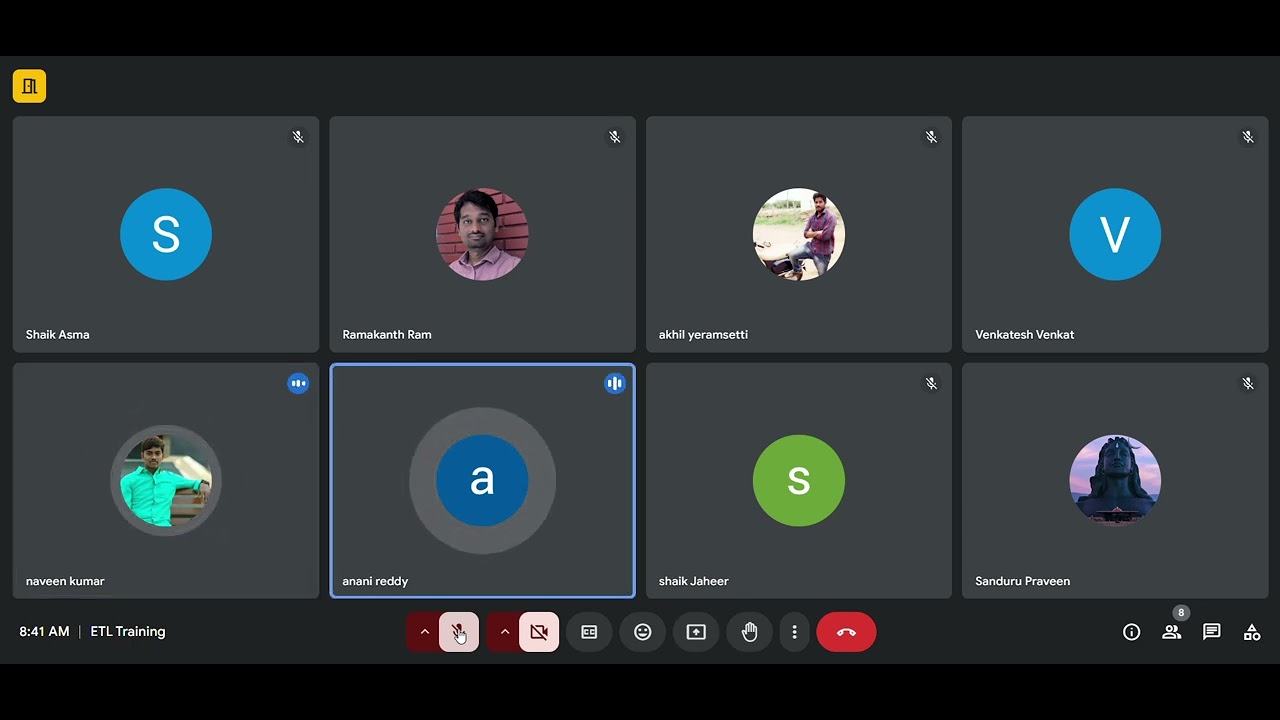This screenshot has width=1280, height=720.
Task: Raise your hand
Action: tap(750, 632)
